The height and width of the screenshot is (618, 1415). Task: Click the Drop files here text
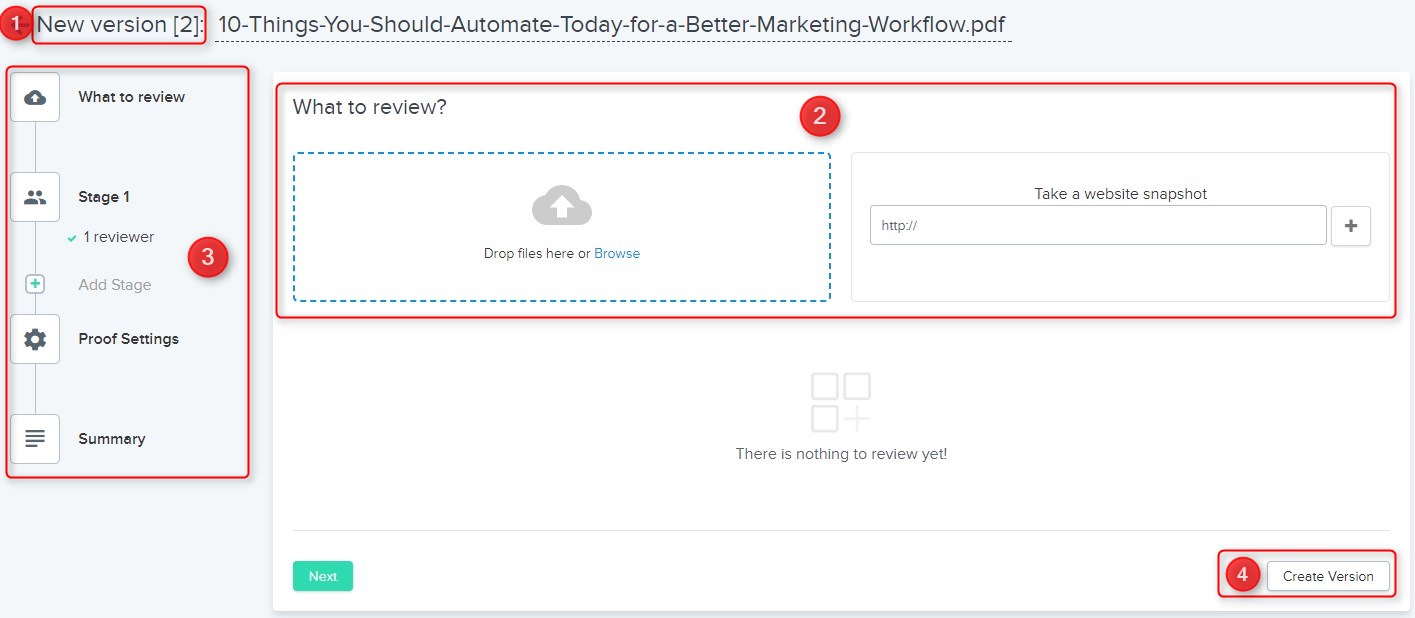pyautogui.click(x=529, y=254)
